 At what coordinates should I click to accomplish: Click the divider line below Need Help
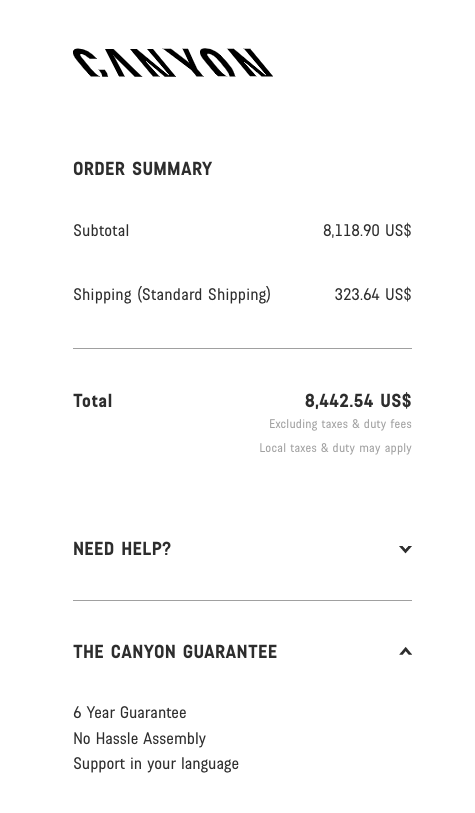click(x=243, y=600)
